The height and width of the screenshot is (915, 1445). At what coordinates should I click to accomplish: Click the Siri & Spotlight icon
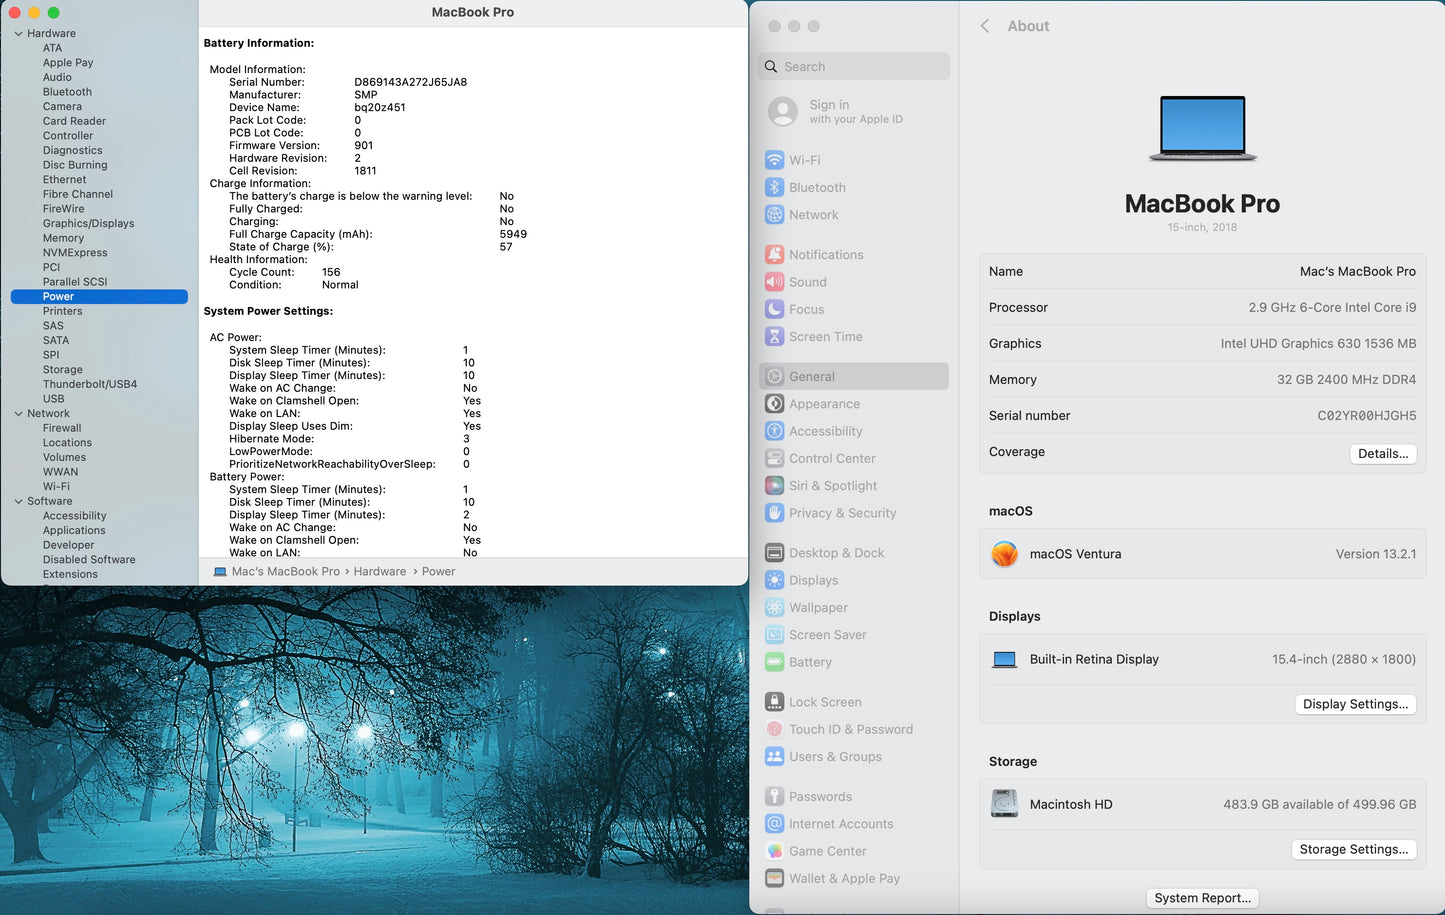[774, 486]
